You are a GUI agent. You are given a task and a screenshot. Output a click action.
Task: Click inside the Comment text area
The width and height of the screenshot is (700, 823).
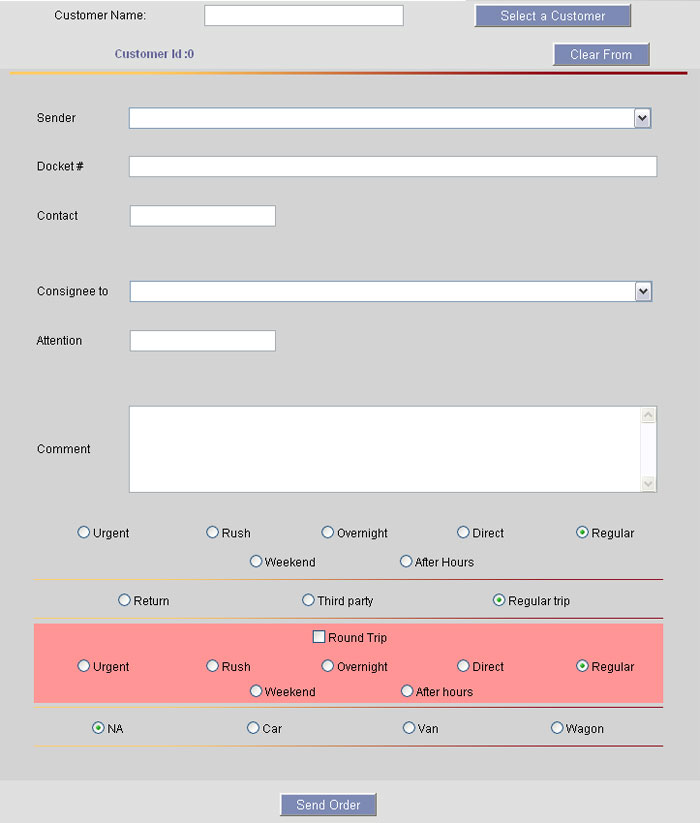[x=385, y=449]
